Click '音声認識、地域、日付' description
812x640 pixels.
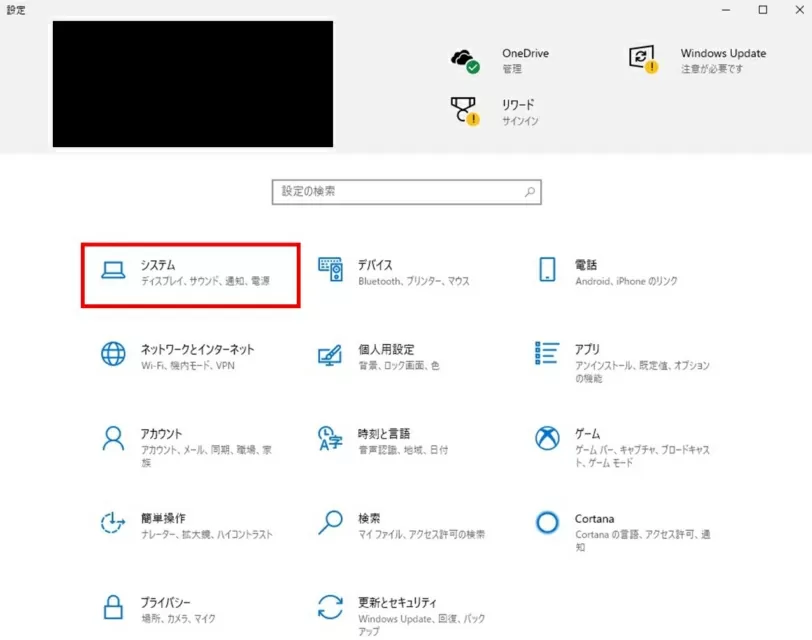[403, 450]
